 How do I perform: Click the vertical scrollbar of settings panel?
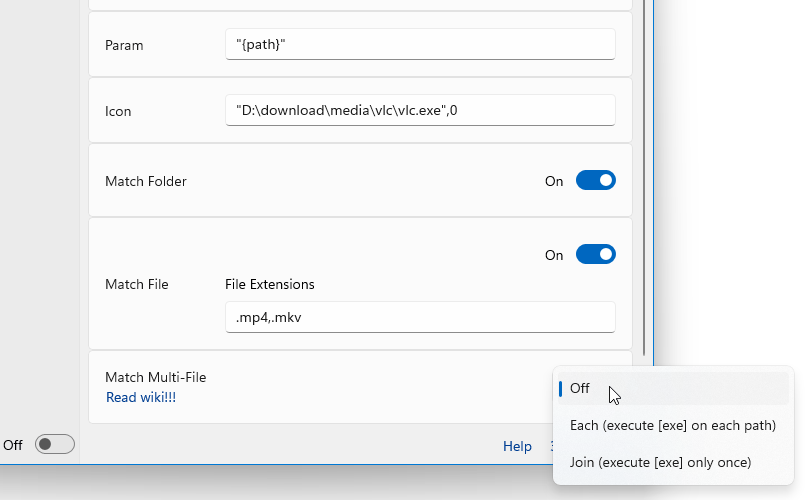pyautogui.click(x=644, y=178)
